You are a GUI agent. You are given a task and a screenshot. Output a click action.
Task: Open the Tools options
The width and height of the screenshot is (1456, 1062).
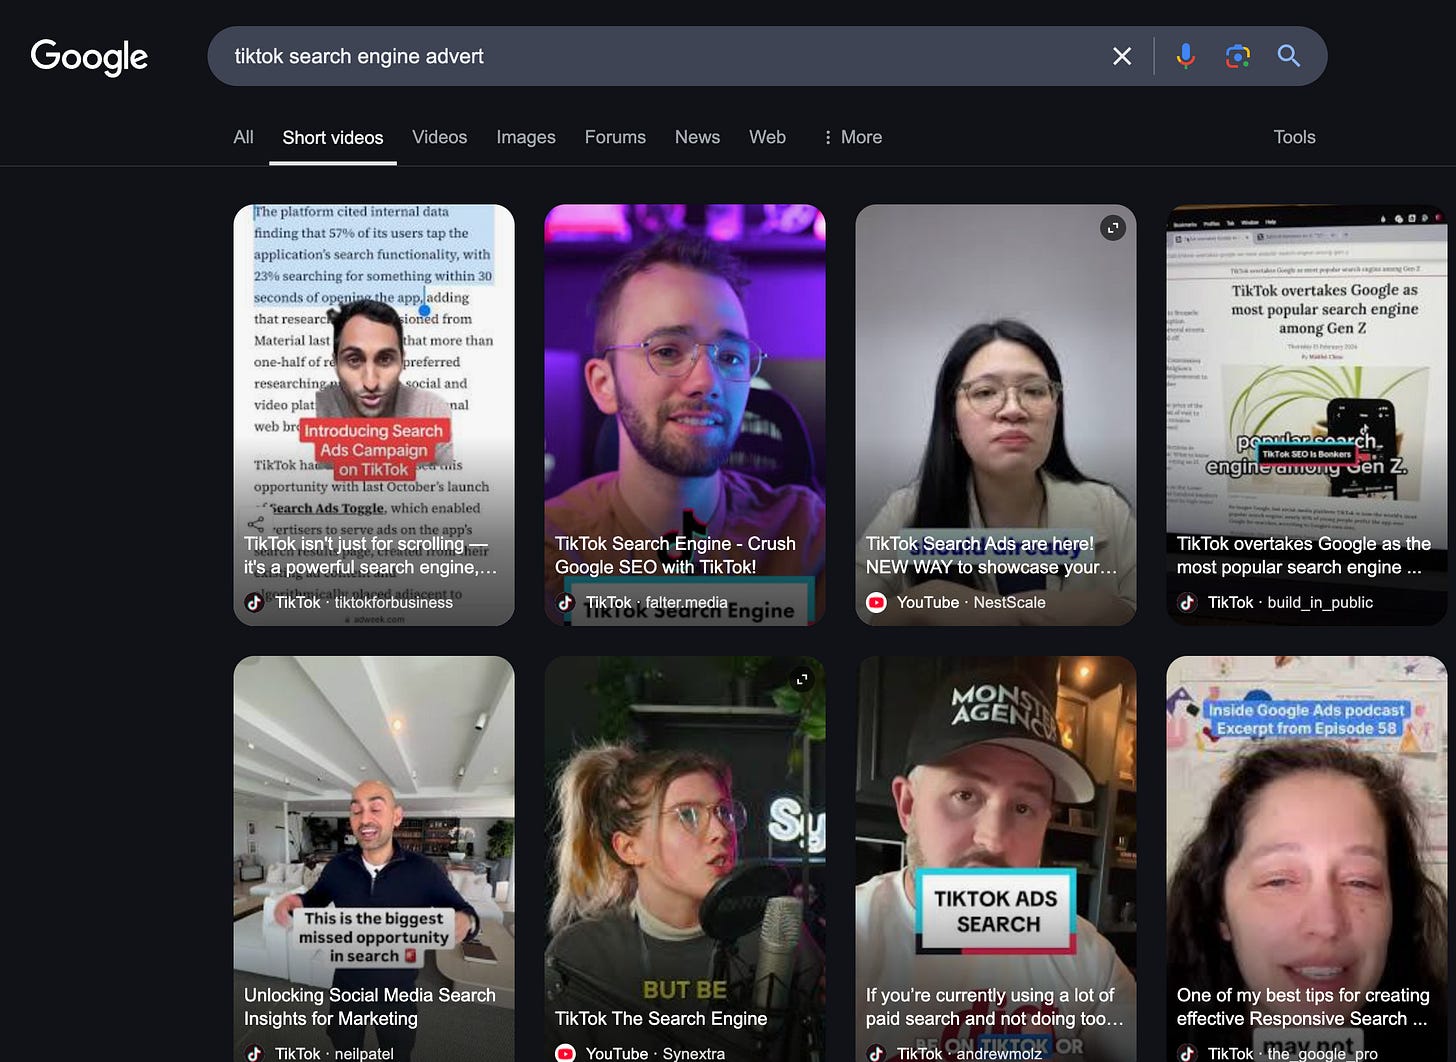tap(1294, 137)
